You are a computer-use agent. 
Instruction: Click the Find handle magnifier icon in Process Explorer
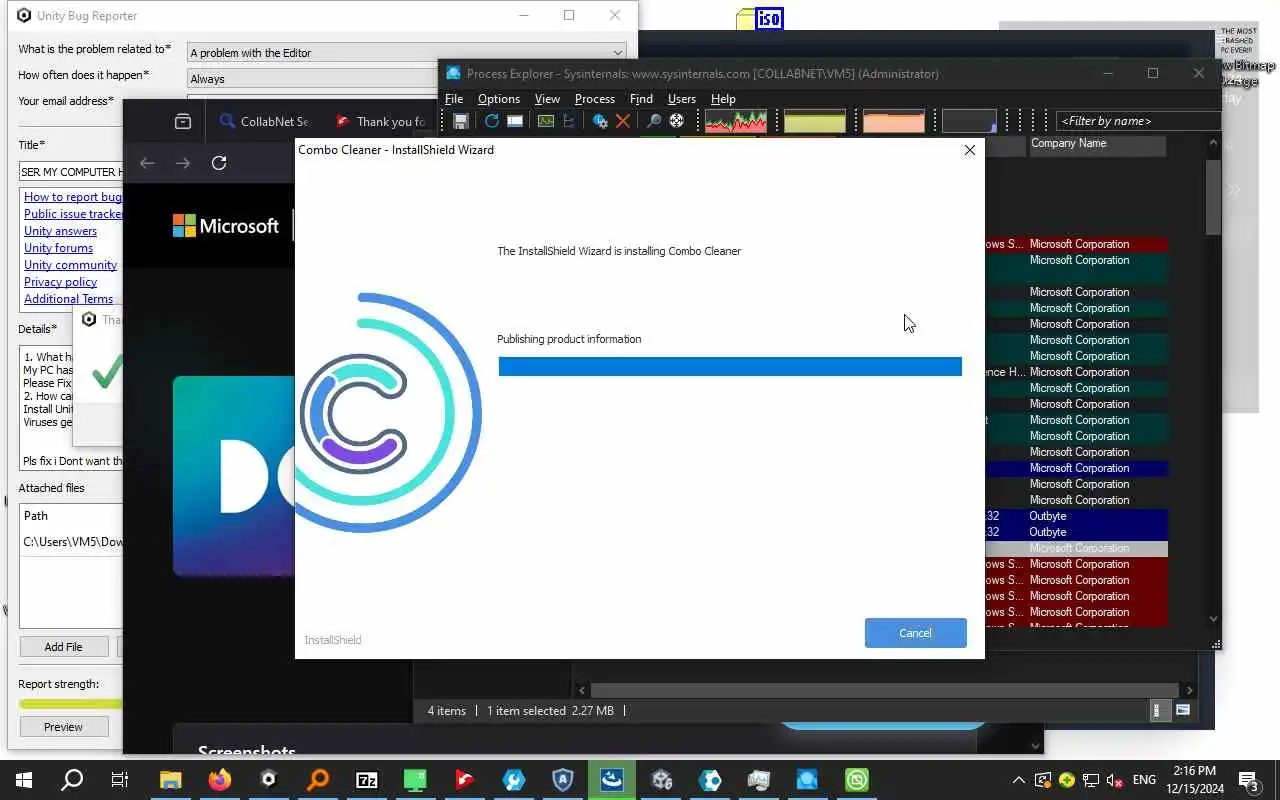pyautogui.click(x=653, y=121)
